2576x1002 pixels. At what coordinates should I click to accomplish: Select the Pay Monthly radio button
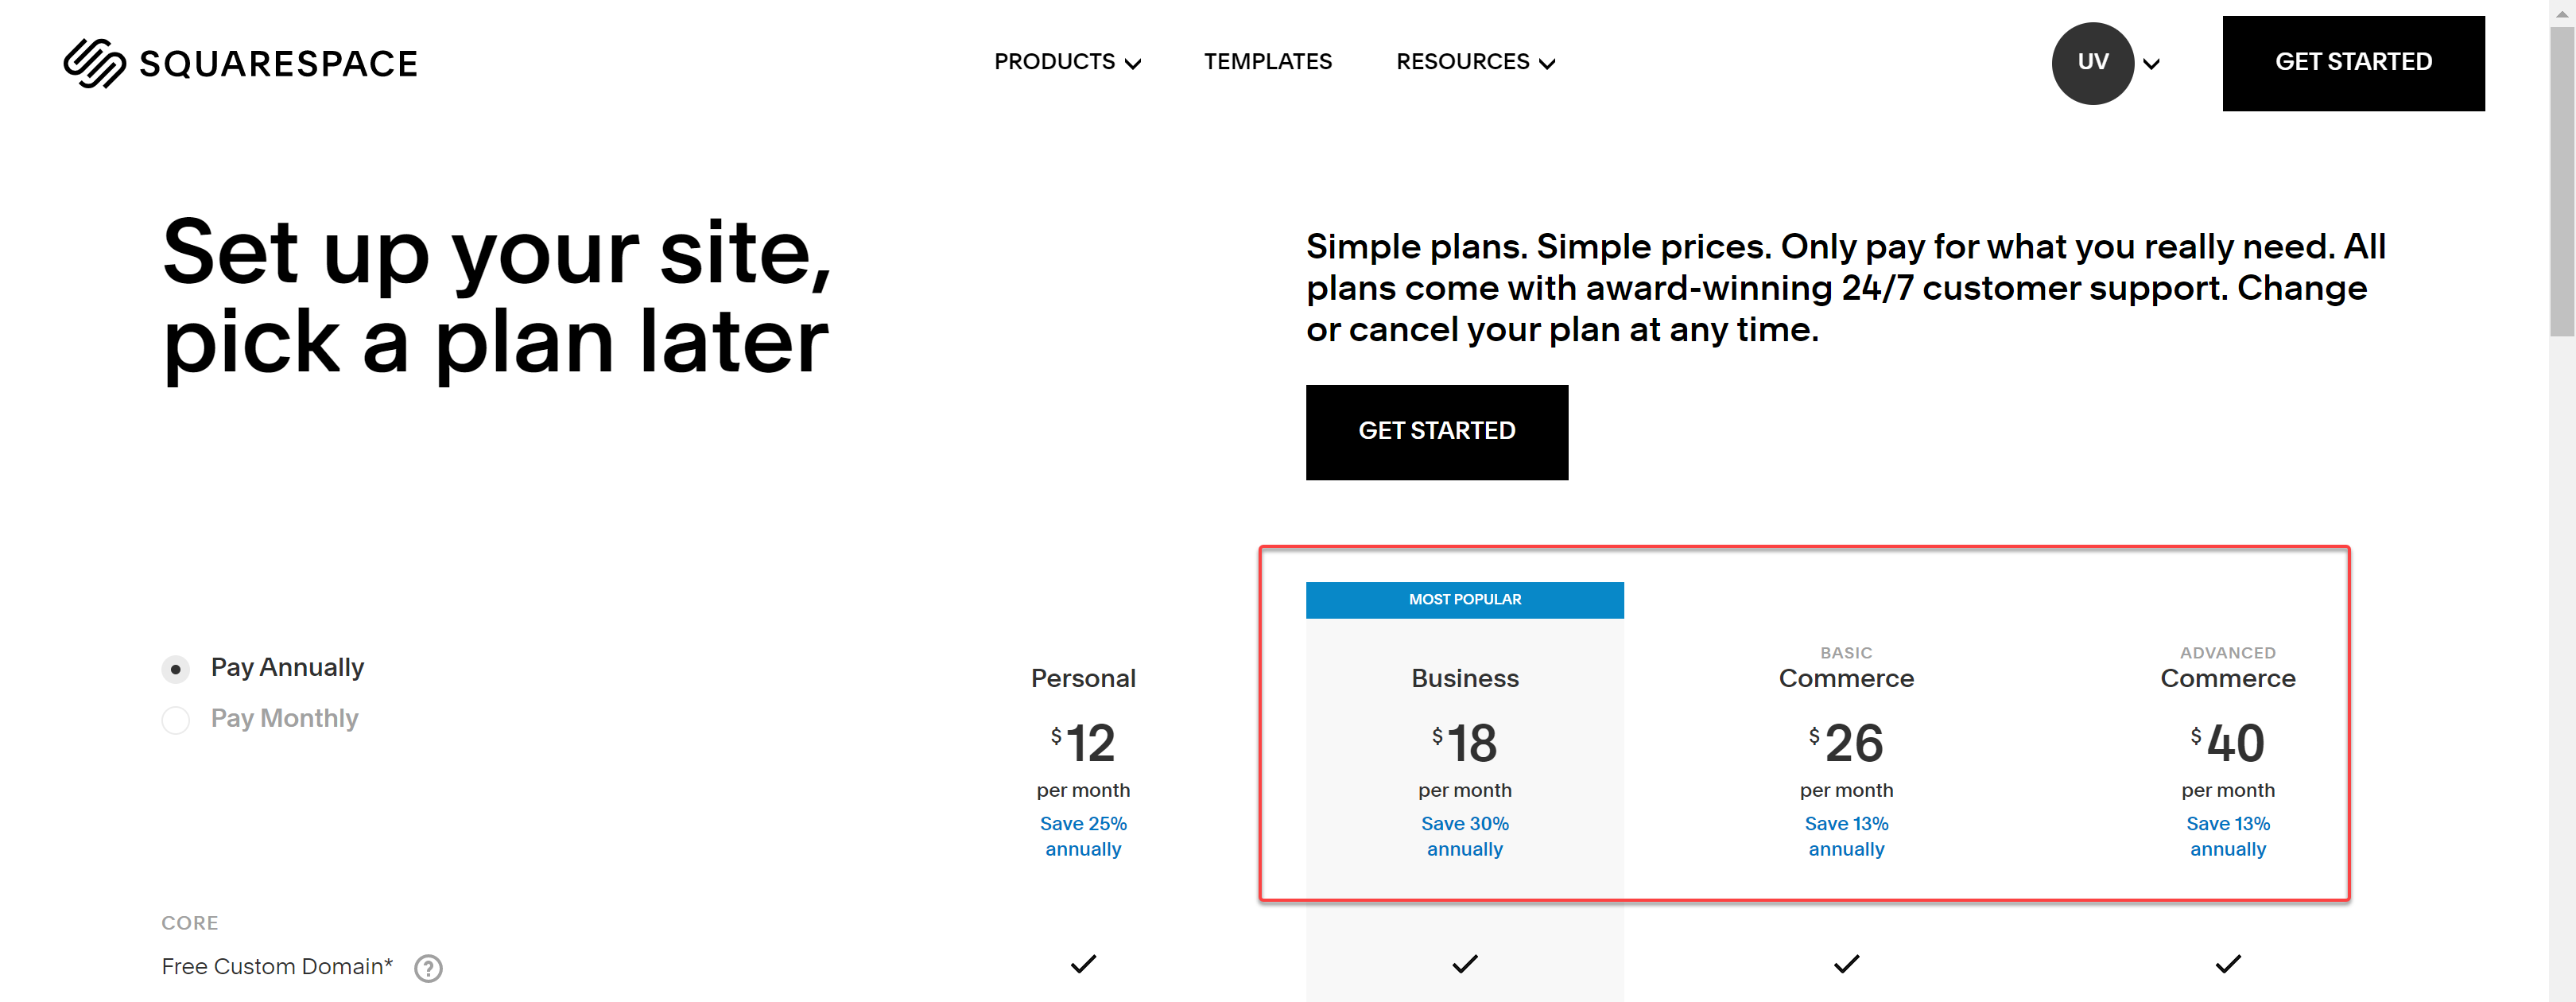[176, 719]
